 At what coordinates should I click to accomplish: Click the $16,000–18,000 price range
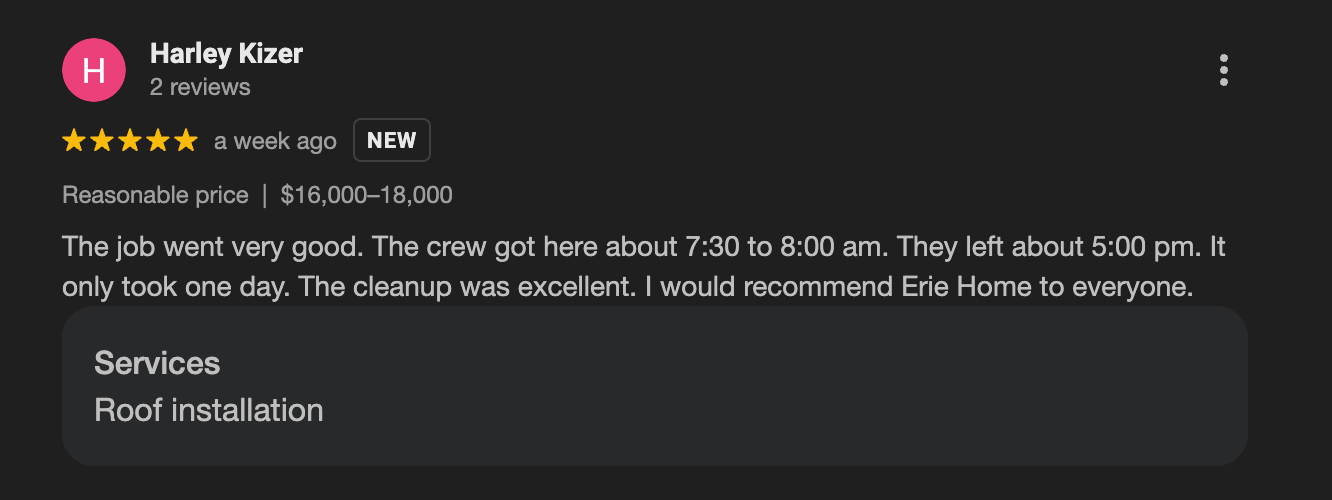(367, 195)
